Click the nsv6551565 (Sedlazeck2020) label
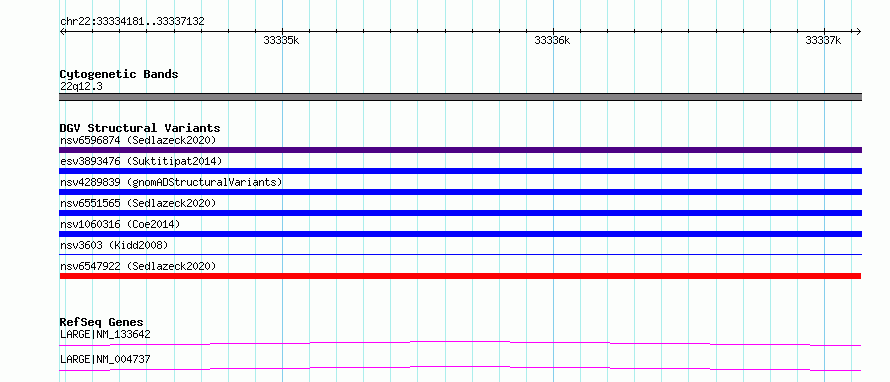This screenshot has height=382, width=890. [x=138, y=203]
